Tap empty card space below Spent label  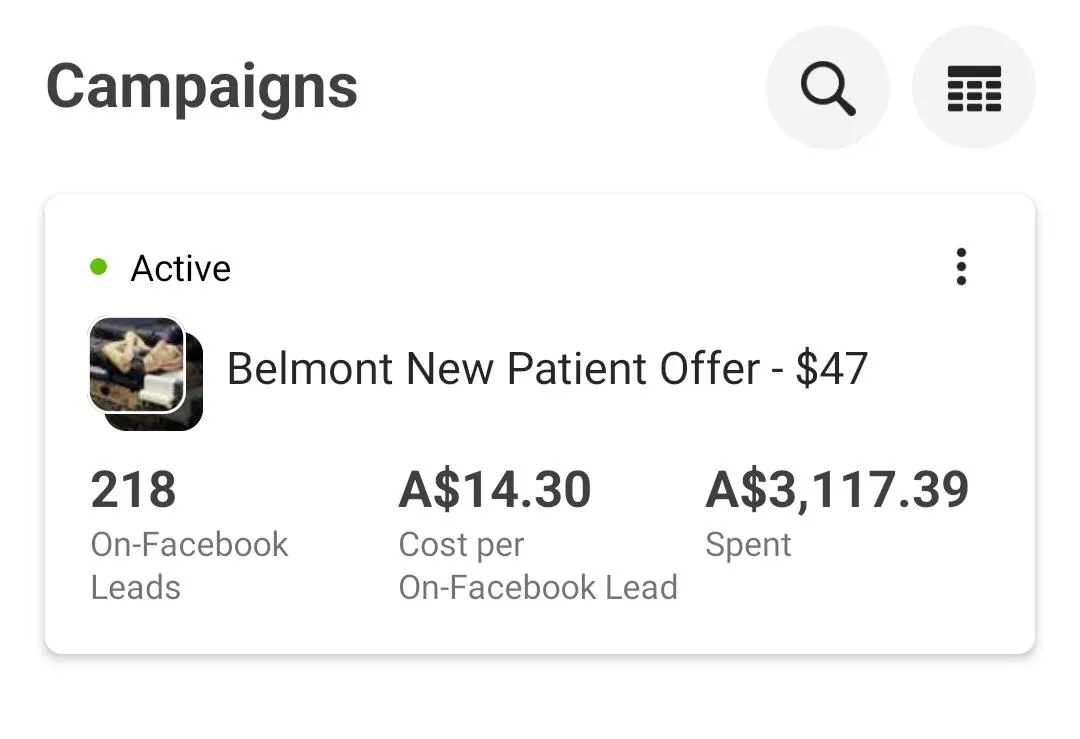point(850,610)
